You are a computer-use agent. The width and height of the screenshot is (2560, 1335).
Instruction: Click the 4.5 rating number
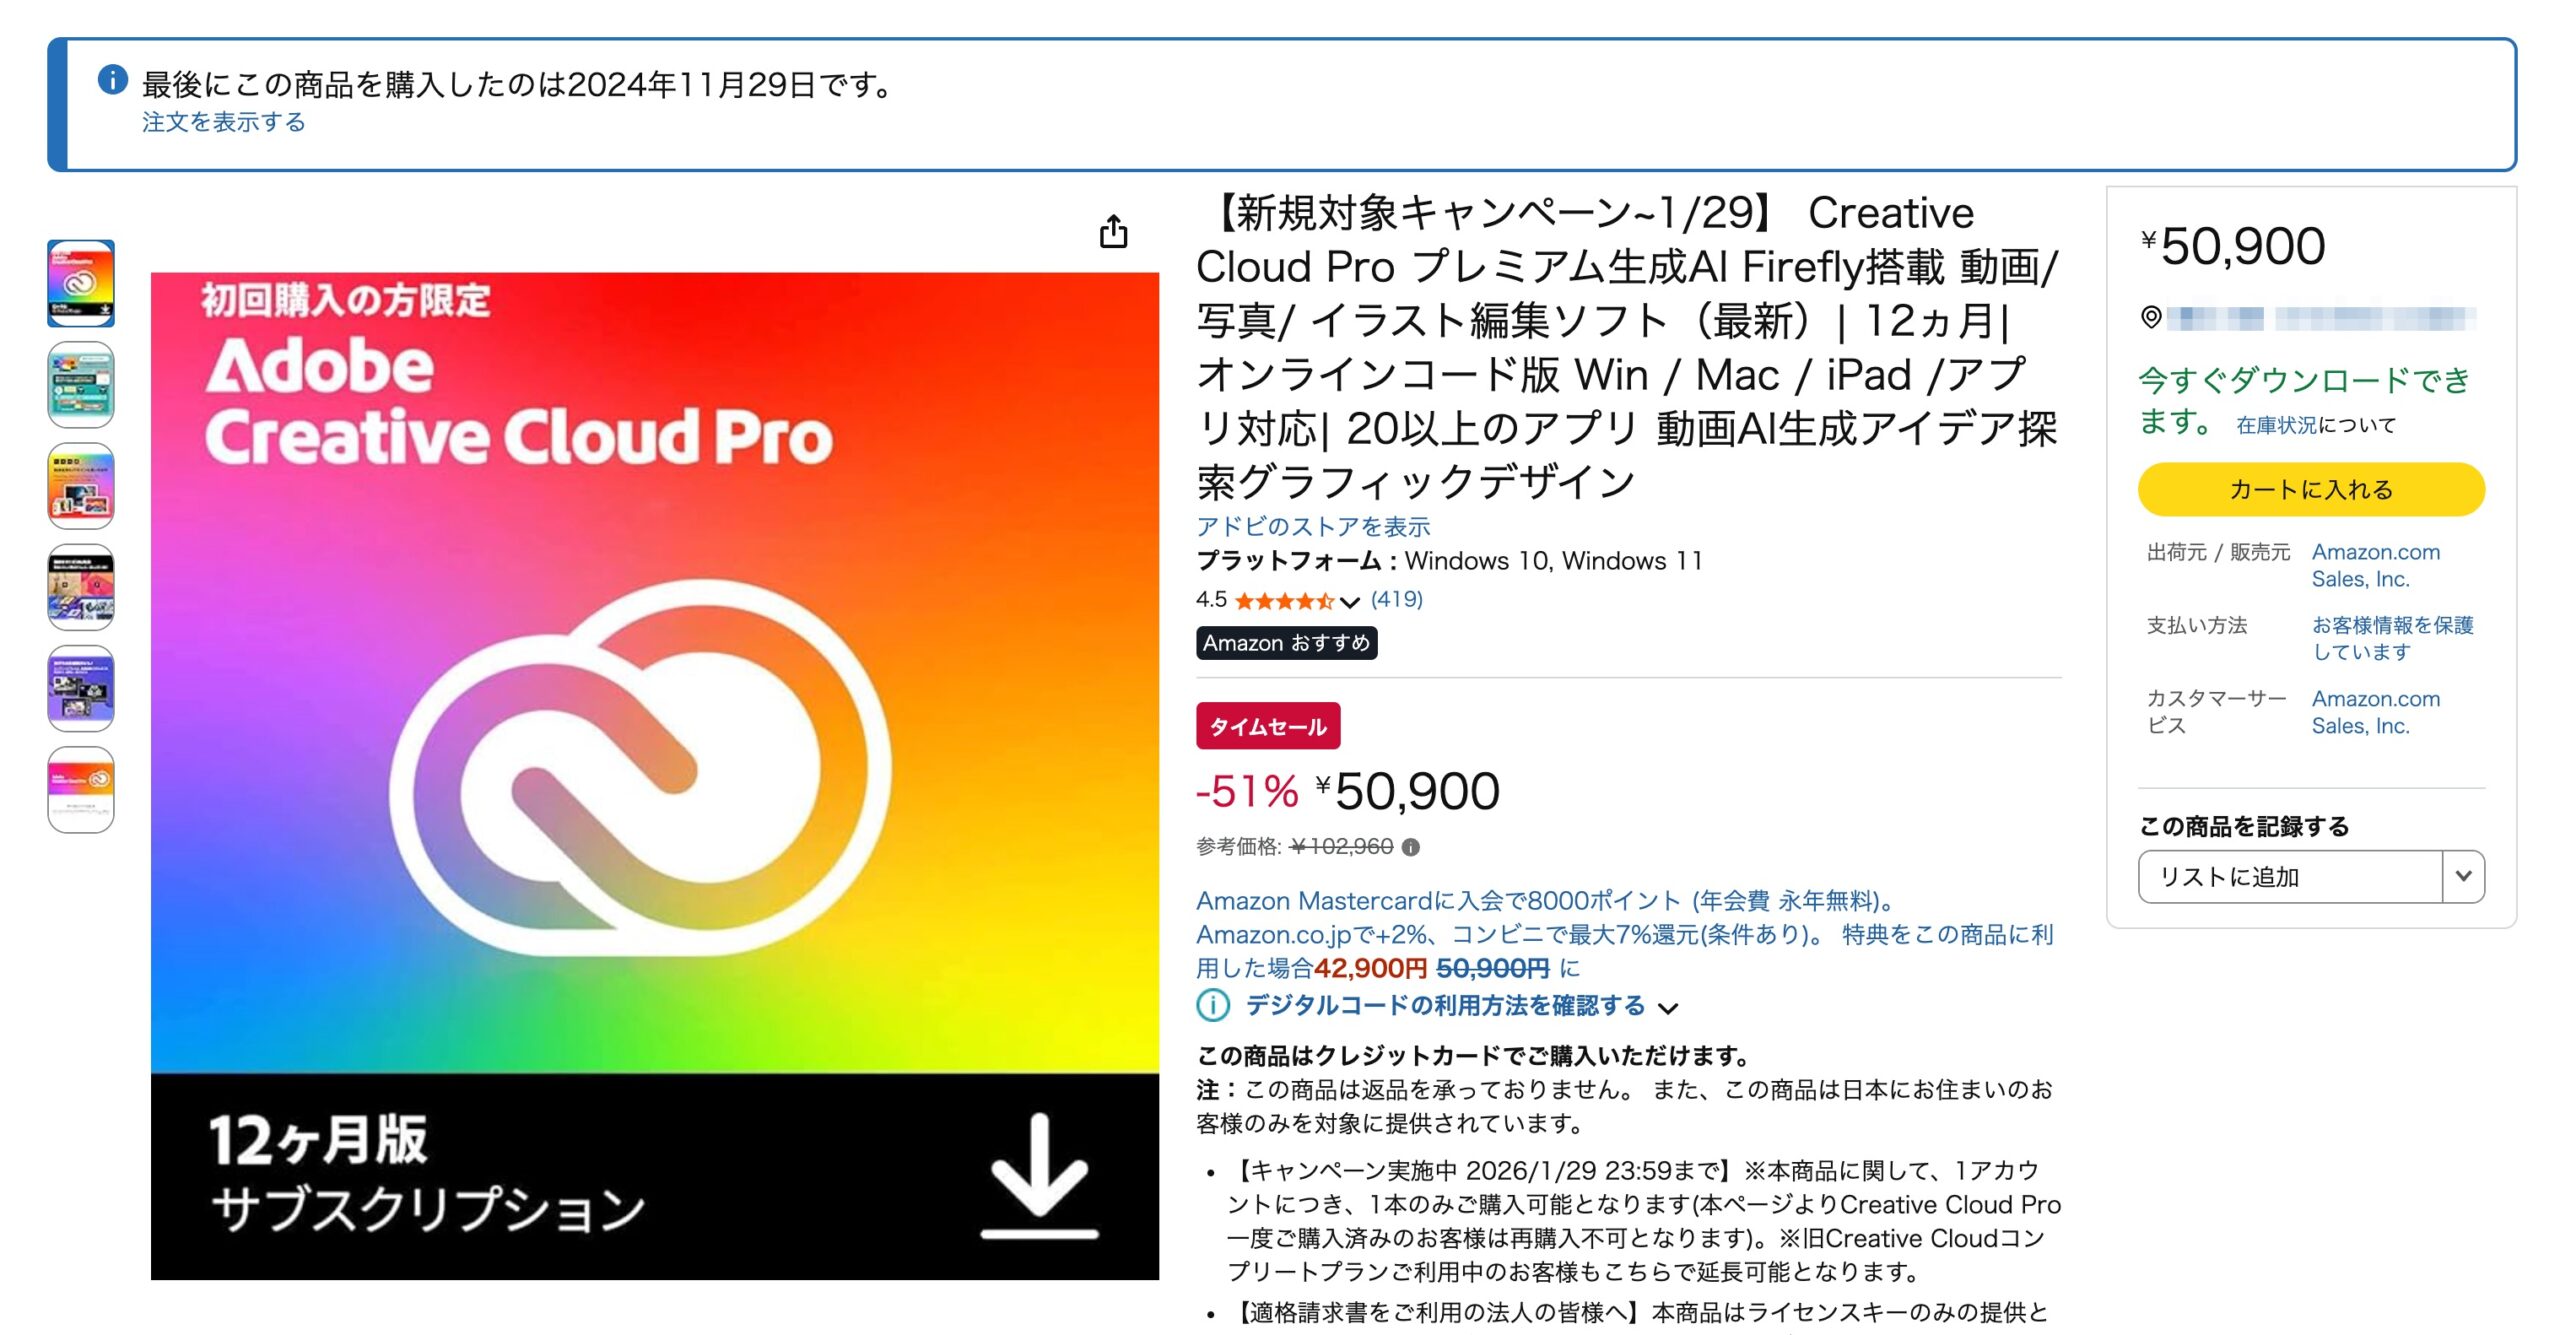click(1211, 599)
